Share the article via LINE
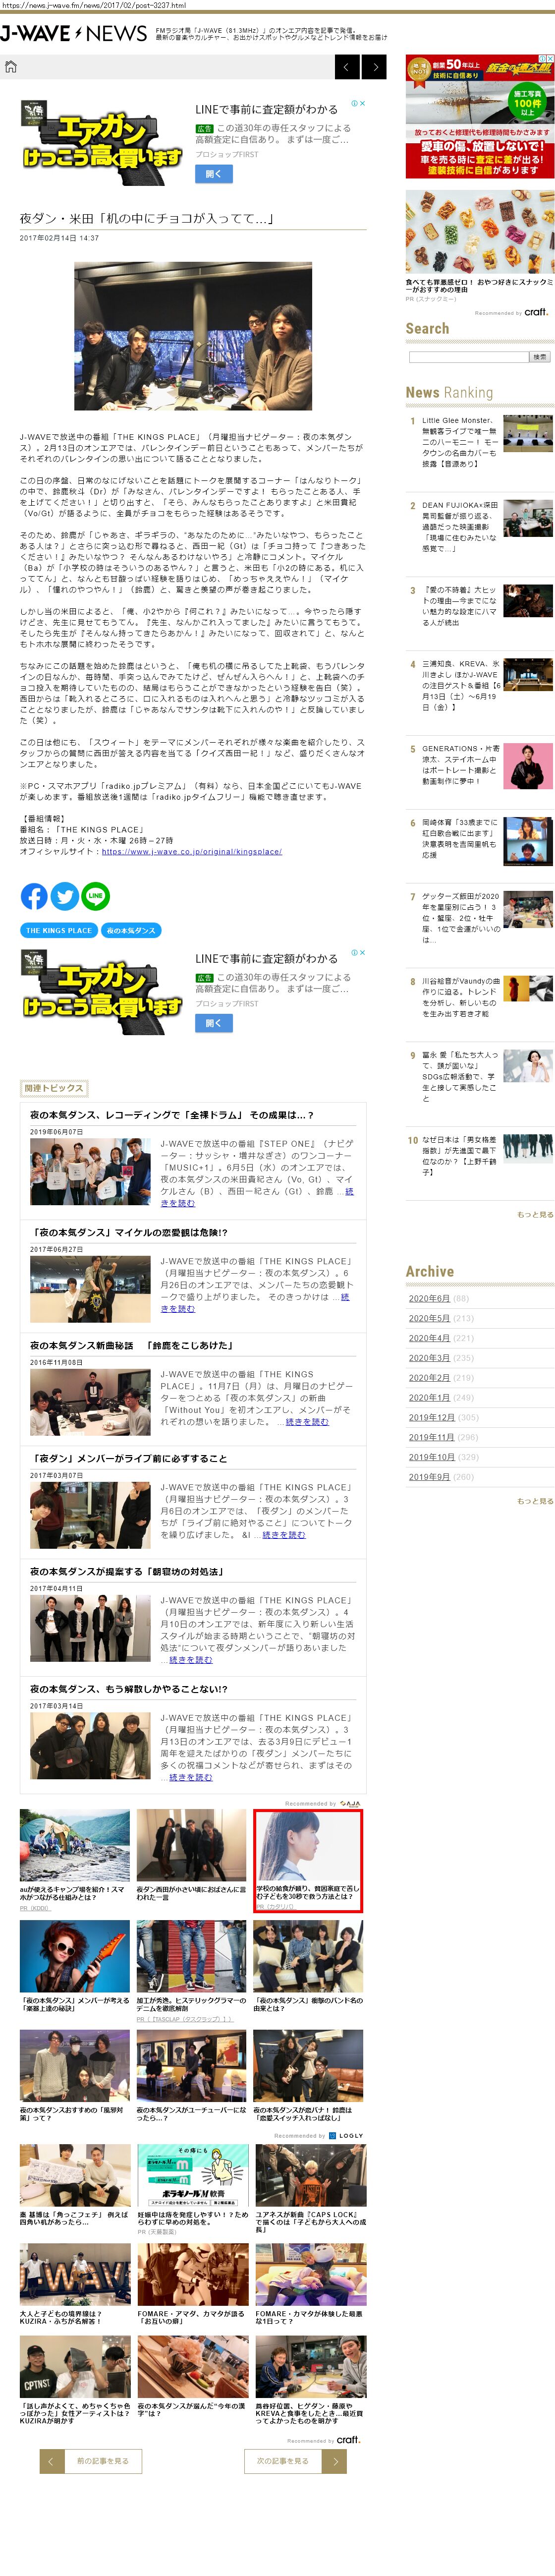555x2576 pixels. [95, 896]
